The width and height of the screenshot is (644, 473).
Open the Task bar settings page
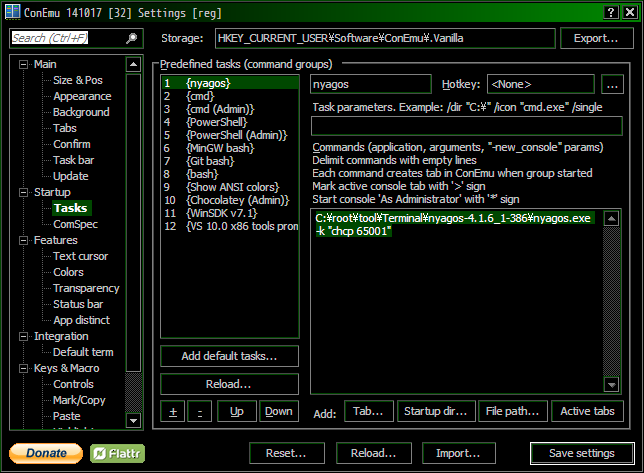[x=74, y=160]
